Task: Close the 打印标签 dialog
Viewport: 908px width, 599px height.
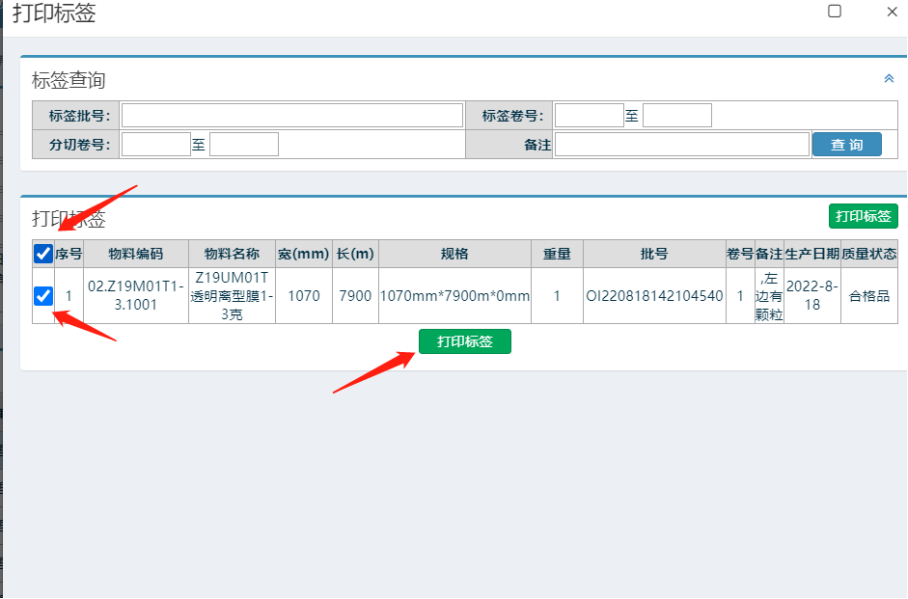Action: tap(892, 11)
